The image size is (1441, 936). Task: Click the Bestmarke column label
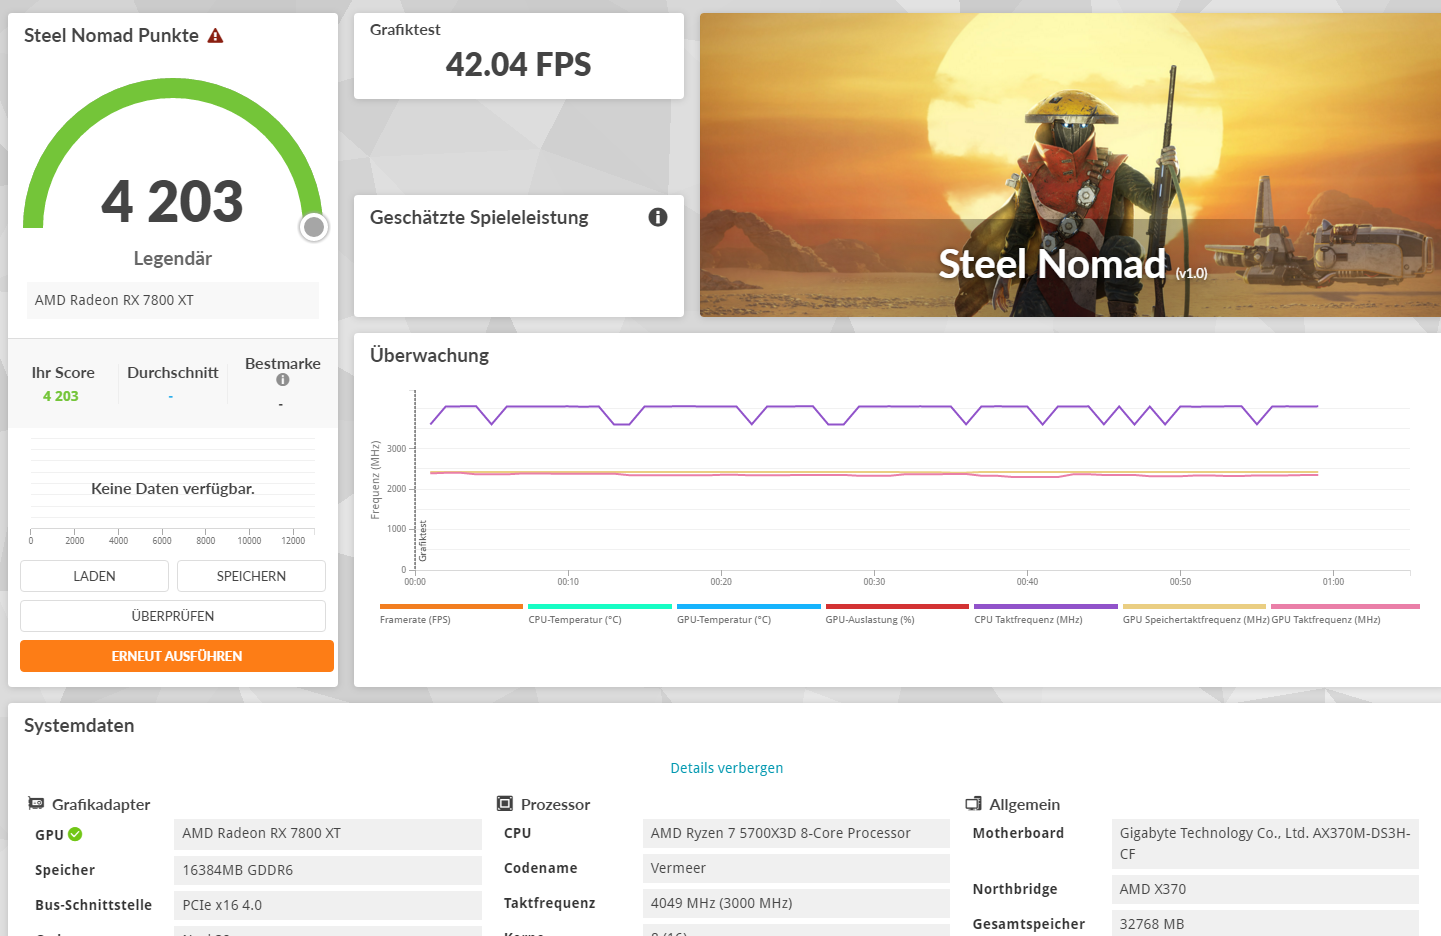[283, 363]
